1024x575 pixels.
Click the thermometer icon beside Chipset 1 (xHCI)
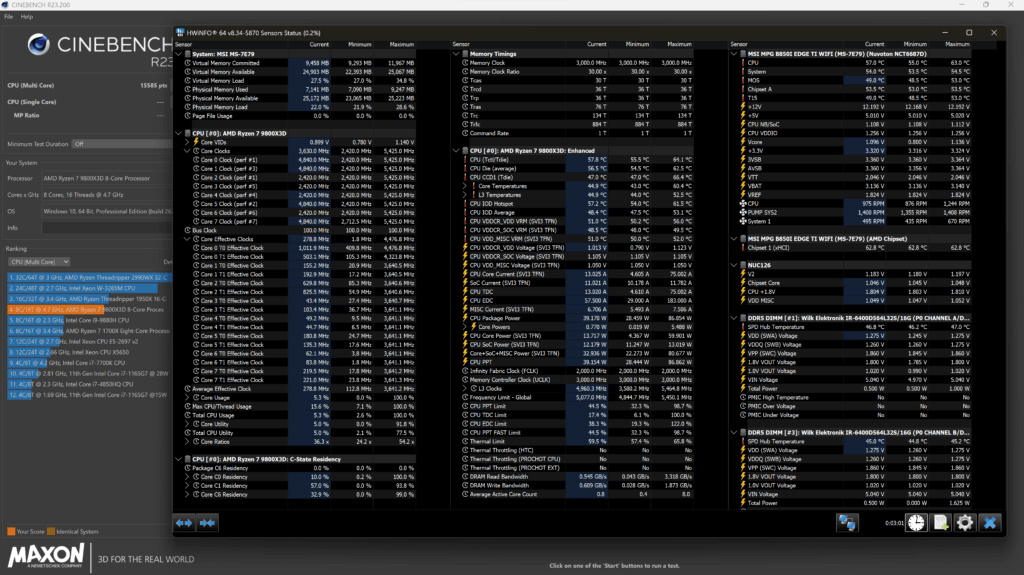pos(743,248)
